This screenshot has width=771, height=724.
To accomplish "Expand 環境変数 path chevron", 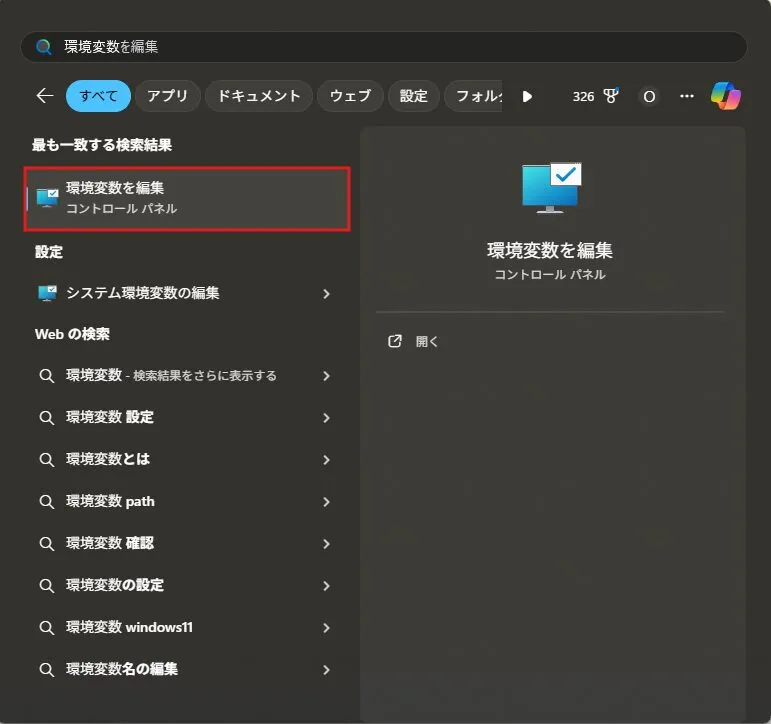I will pyautogui.click(x=326, y=502).
